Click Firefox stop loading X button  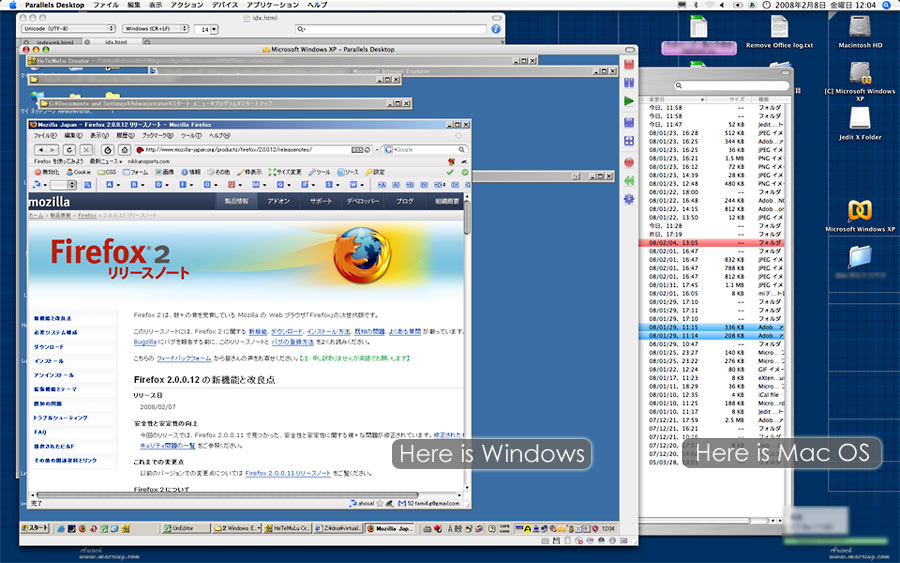point(86,150)
